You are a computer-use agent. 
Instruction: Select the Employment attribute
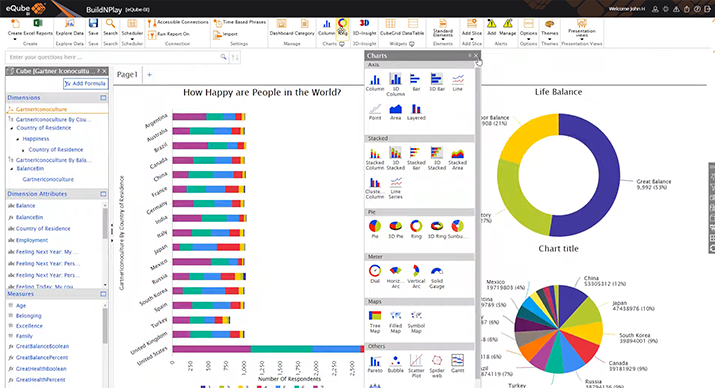pyautogui.click(x=31, y=240)
